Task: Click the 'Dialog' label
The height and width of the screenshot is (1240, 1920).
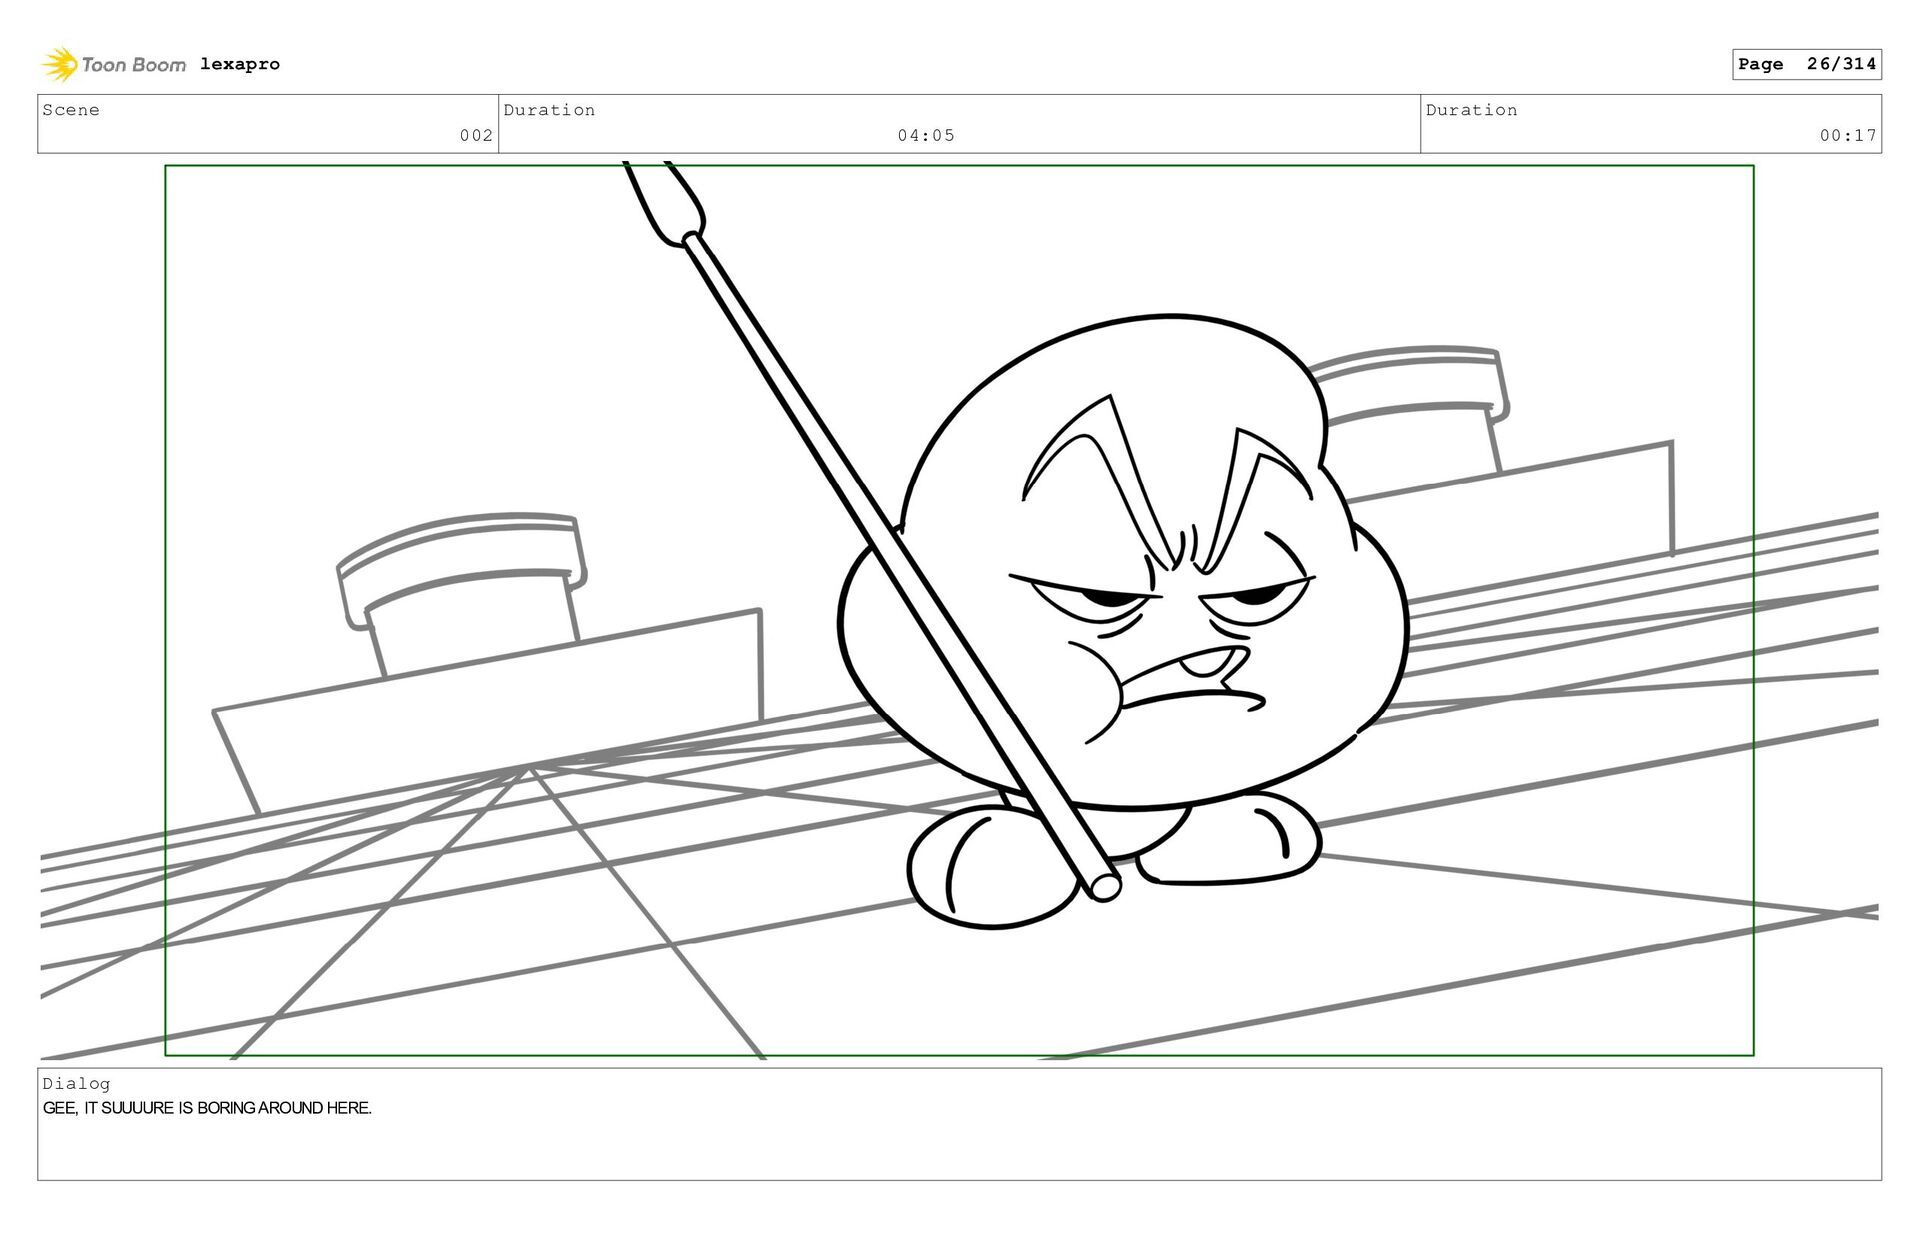Action: click(x=76, y=1083)
